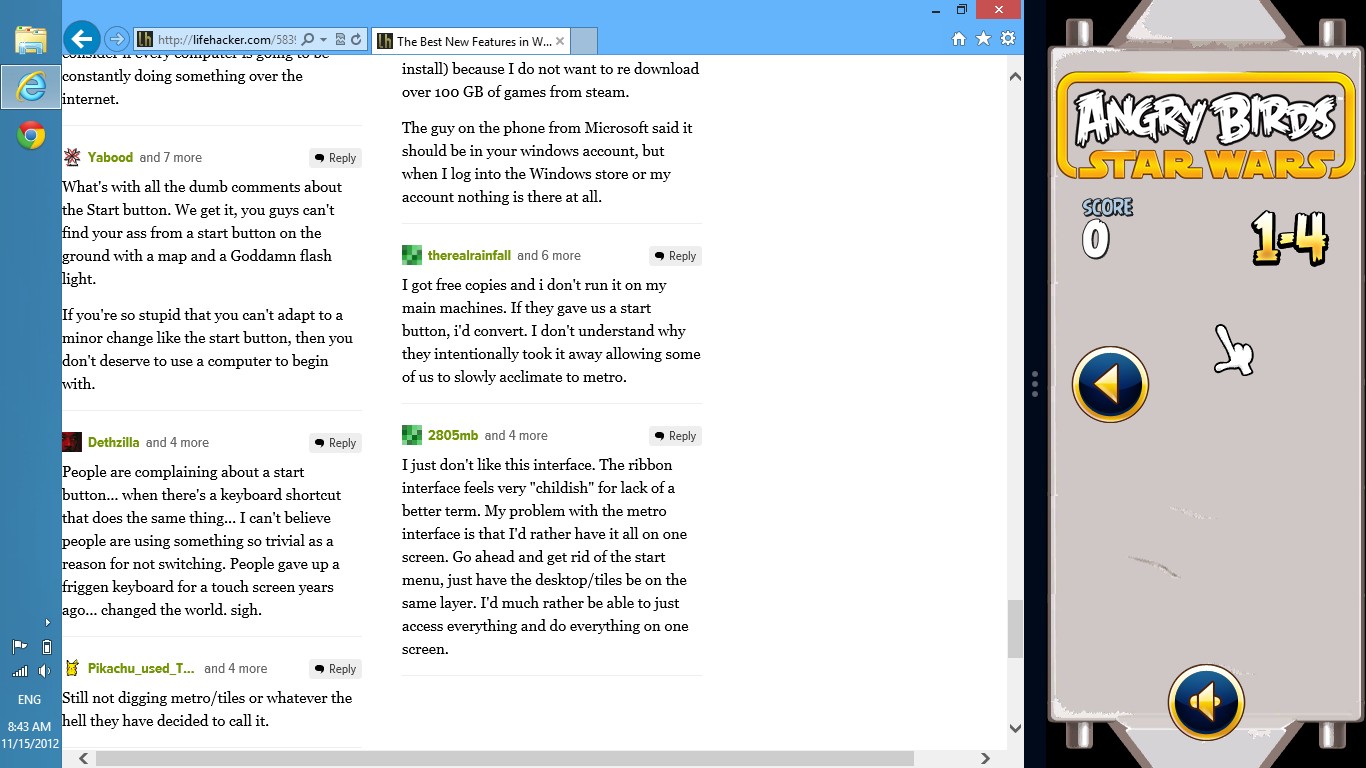Reply to Dethzilla's comment
Screen dimensions: 1366x768
point(335,443)
